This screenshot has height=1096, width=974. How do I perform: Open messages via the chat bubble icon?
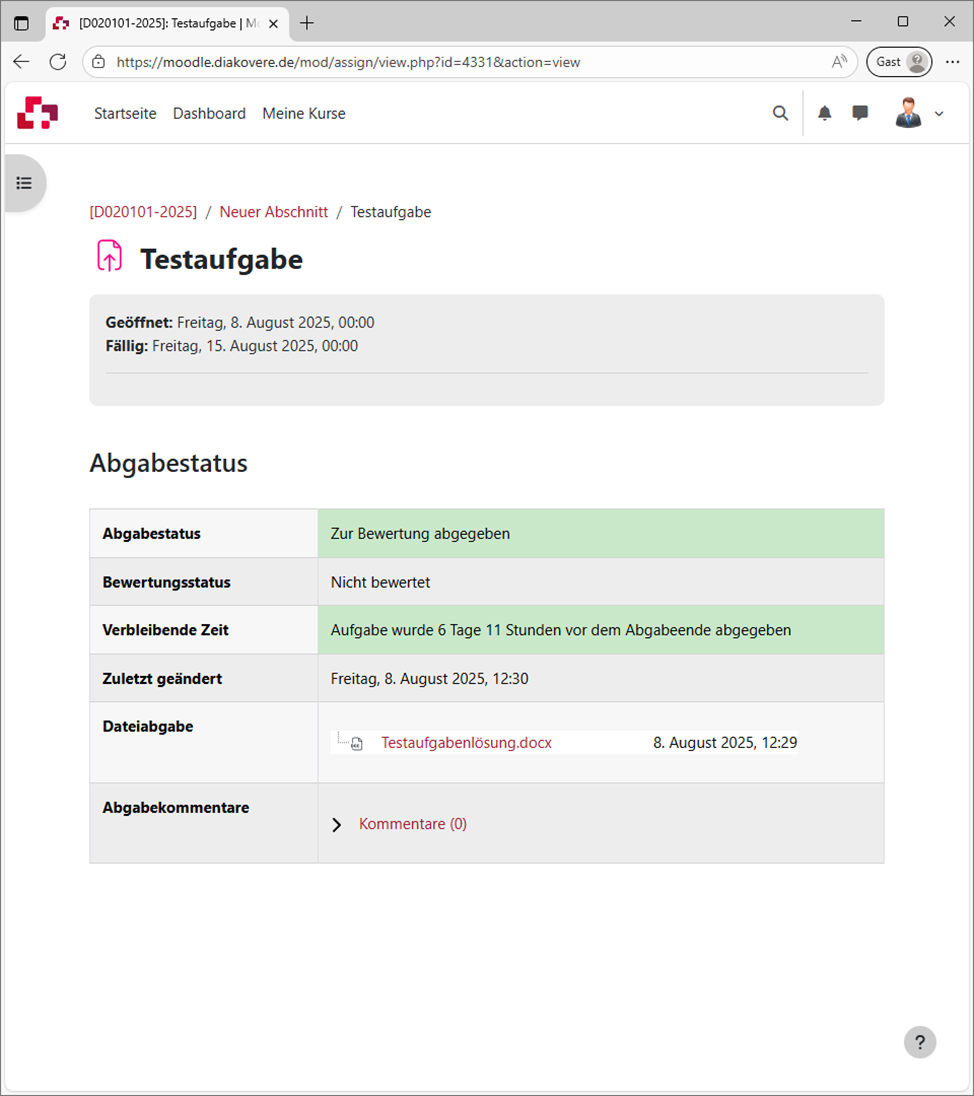[860, 113]
